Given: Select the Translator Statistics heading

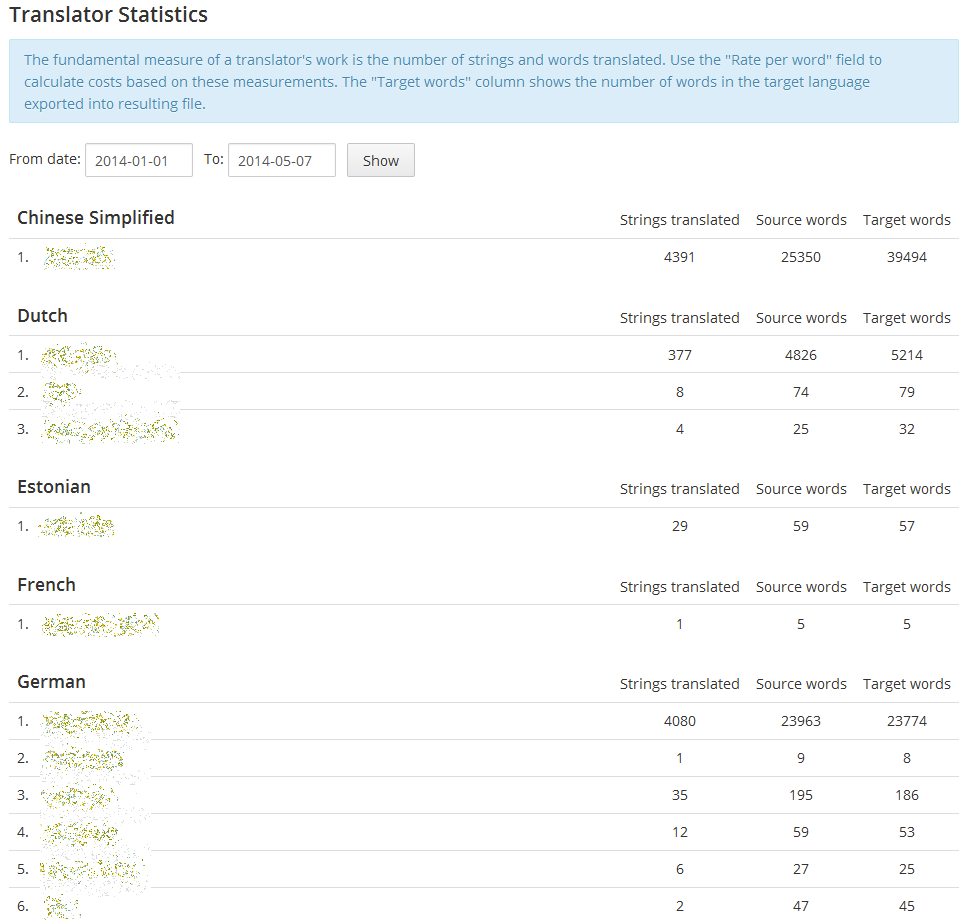Looking at the screenshot, I should (x=109, y=15).
